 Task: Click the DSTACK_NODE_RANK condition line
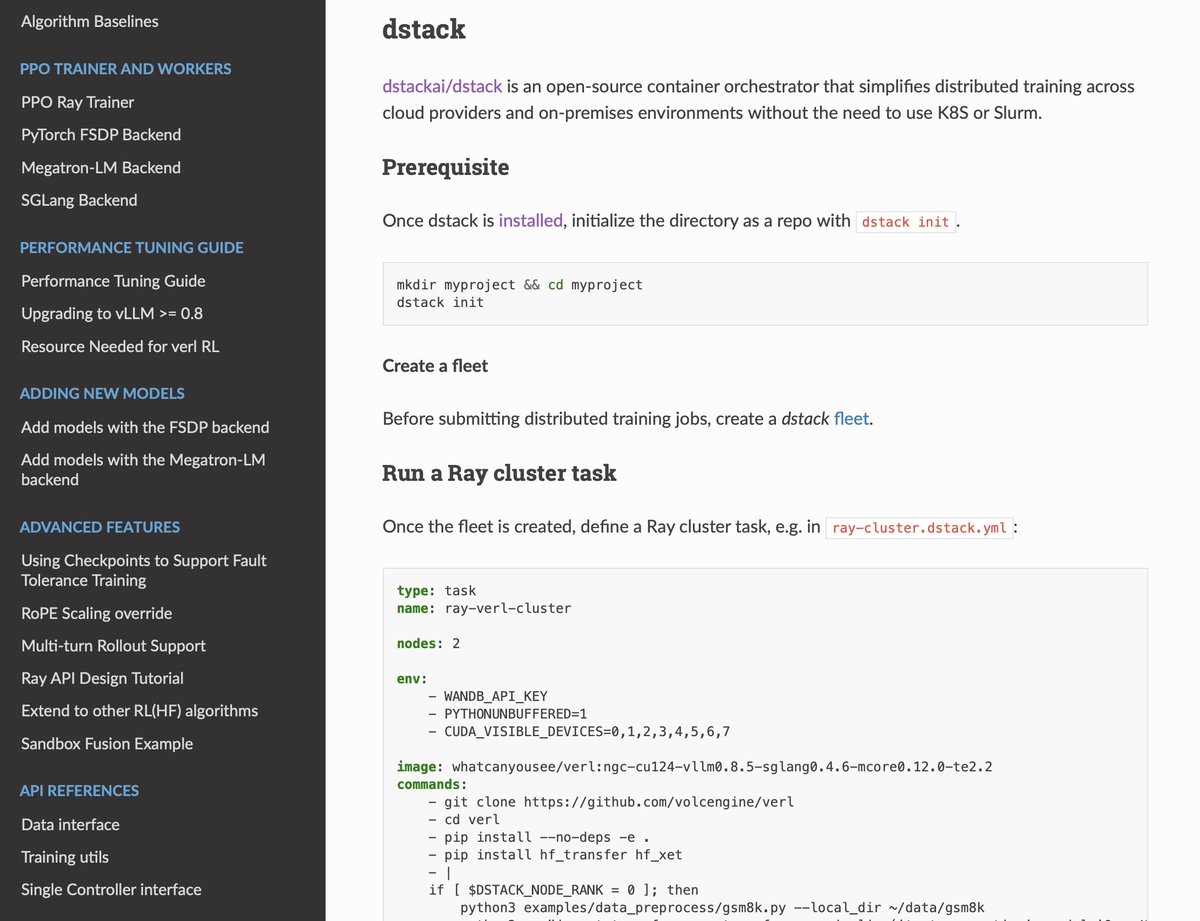coord(564,890)
